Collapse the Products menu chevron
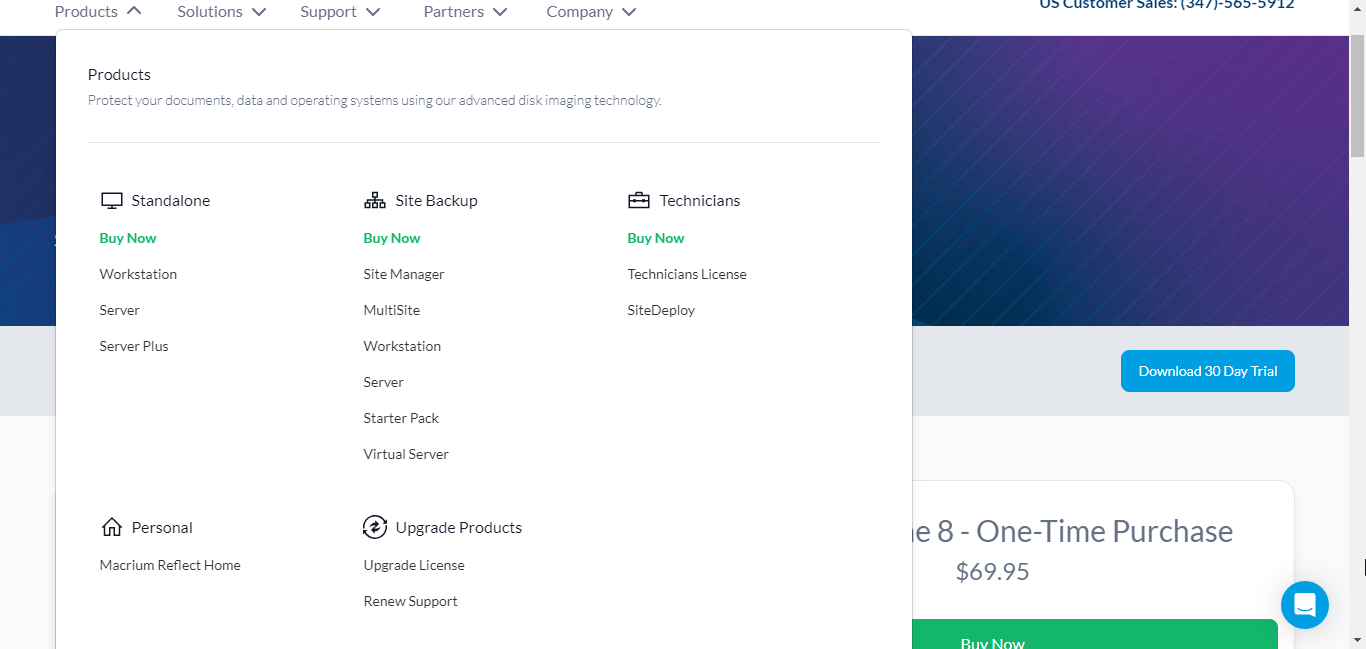Screen dimensions: 1366x649 [134, 11]
